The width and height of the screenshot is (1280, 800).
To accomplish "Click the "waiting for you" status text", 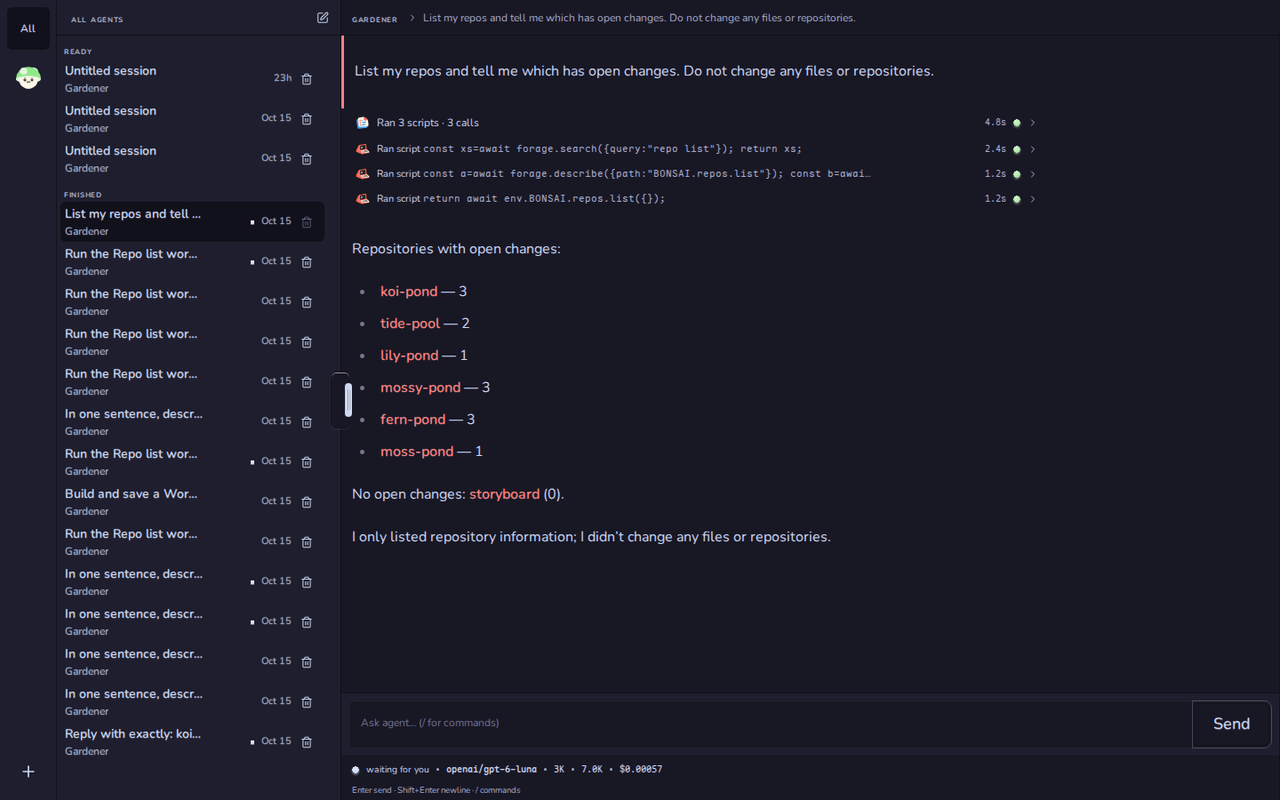I will pyautogui.click(x=397, y=770).
